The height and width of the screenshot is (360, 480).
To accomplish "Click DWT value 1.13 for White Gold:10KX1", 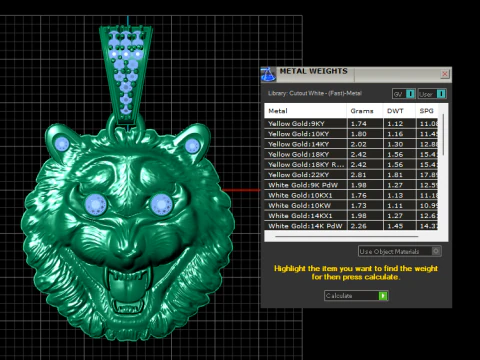I will pyautogui.click(x=395, y=195).
